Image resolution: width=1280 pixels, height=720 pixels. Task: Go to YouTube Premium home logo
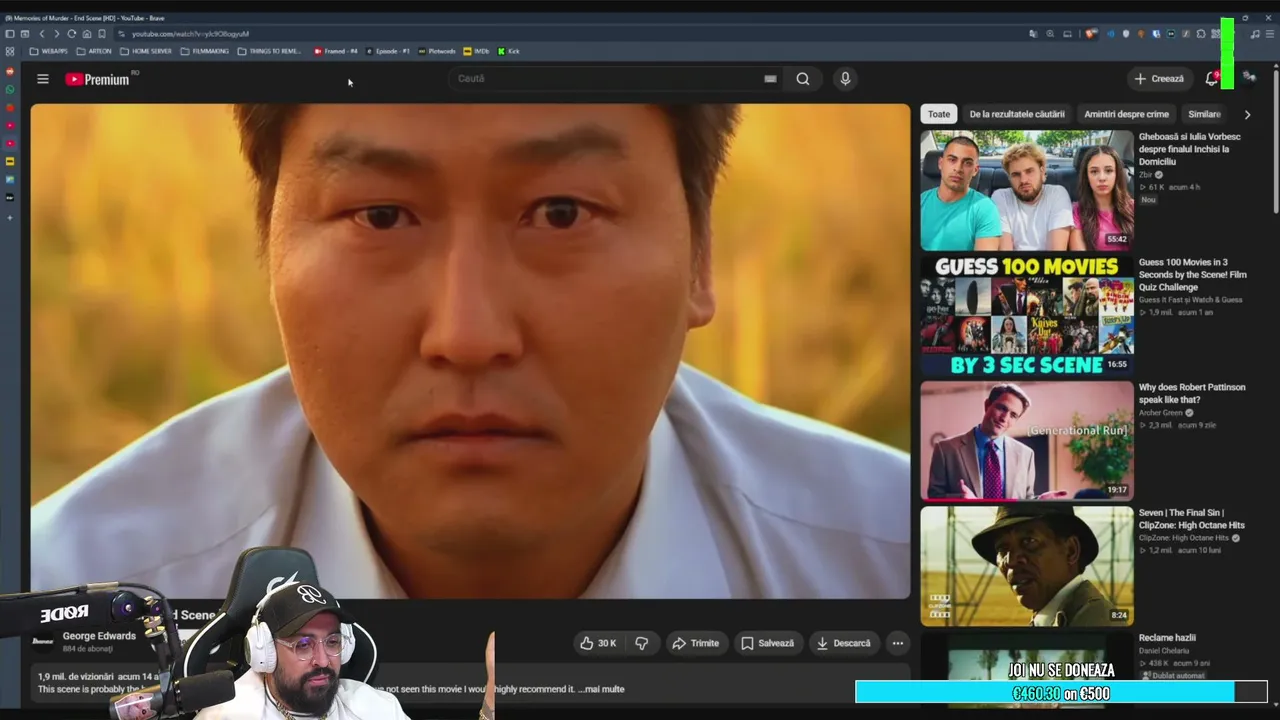[x=98, y=79]
